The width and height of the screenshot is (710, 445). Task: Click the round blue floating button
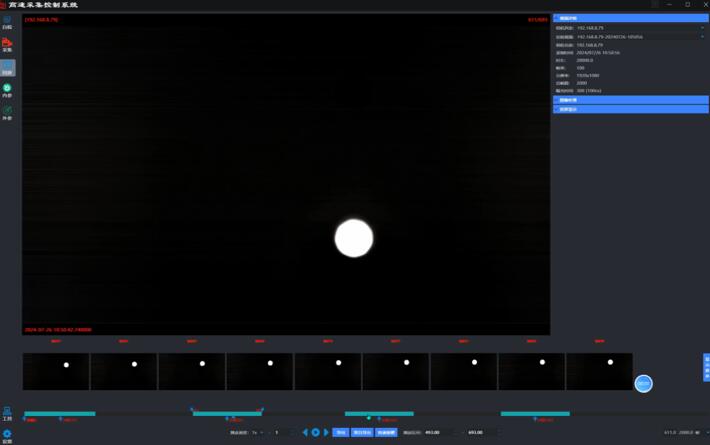(x=643, y=383)
